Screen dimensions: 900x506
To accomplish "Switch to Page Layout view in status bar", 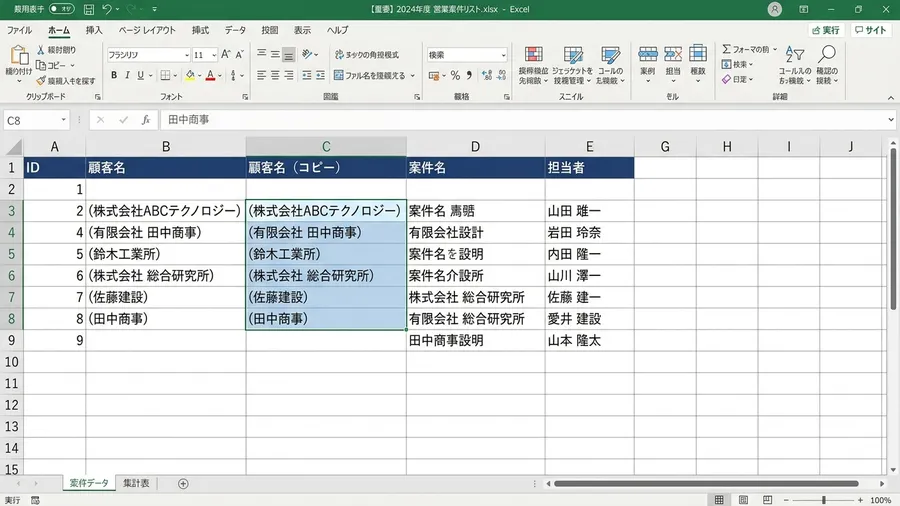I will 743,500.
